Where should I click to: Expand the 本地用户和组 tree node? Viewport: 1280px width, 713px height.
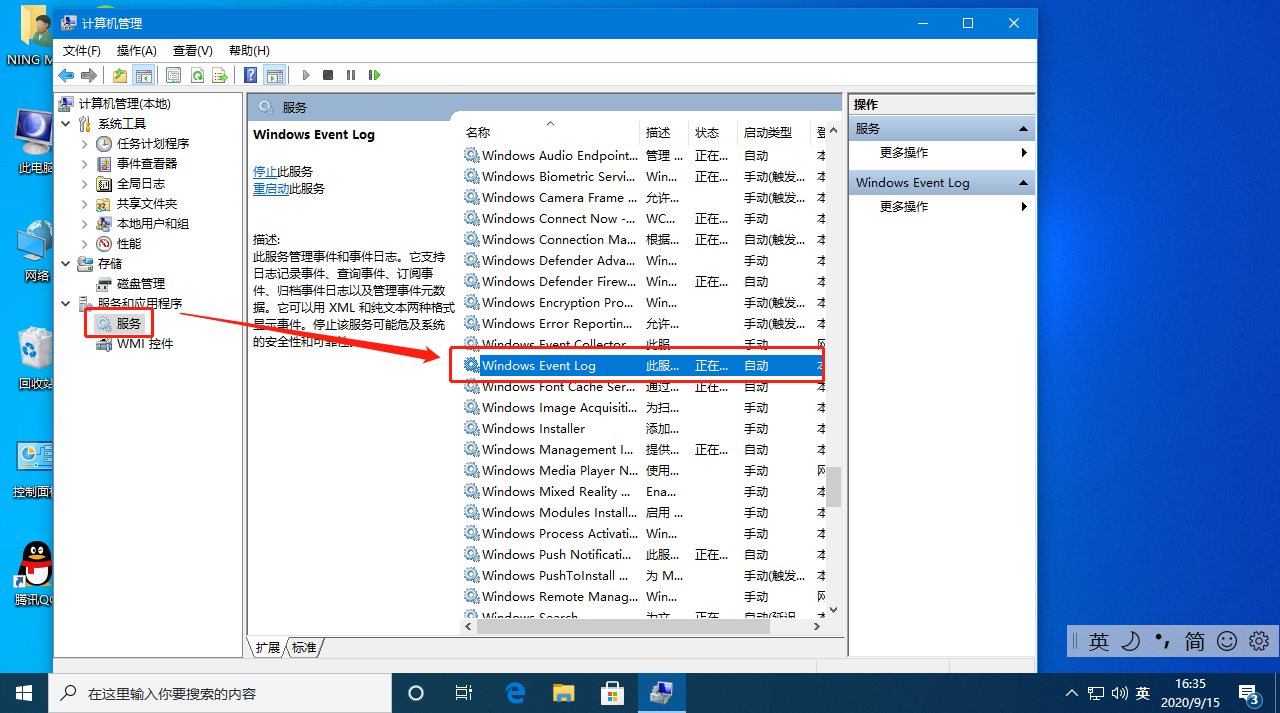[x=85, y=224]
